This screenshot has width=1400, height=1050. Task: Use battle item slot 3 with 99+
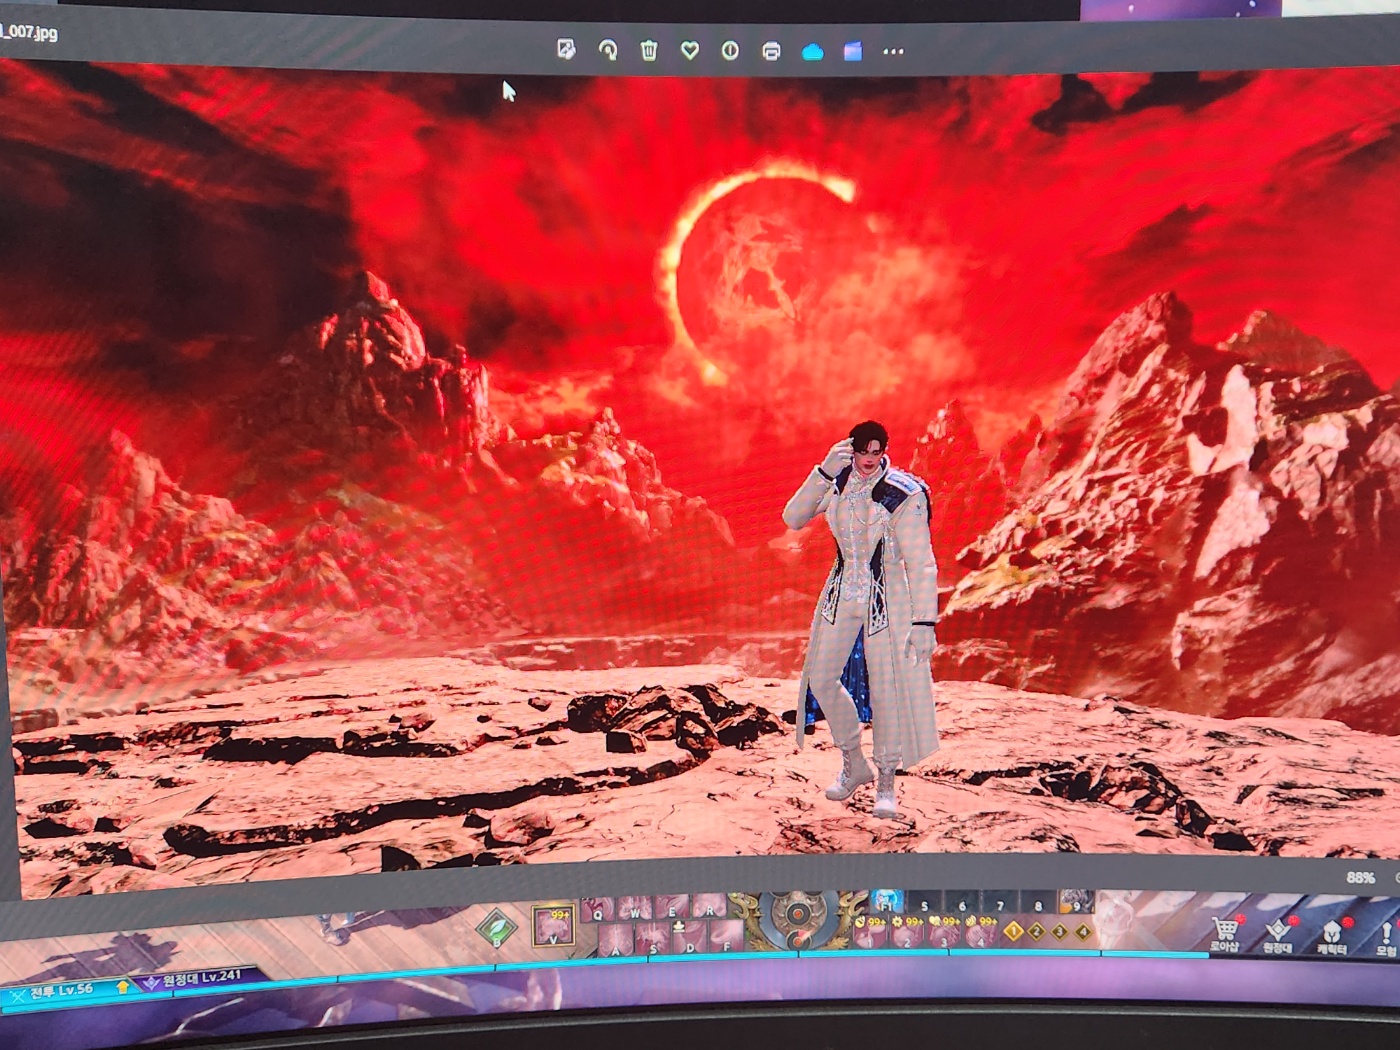944,932
